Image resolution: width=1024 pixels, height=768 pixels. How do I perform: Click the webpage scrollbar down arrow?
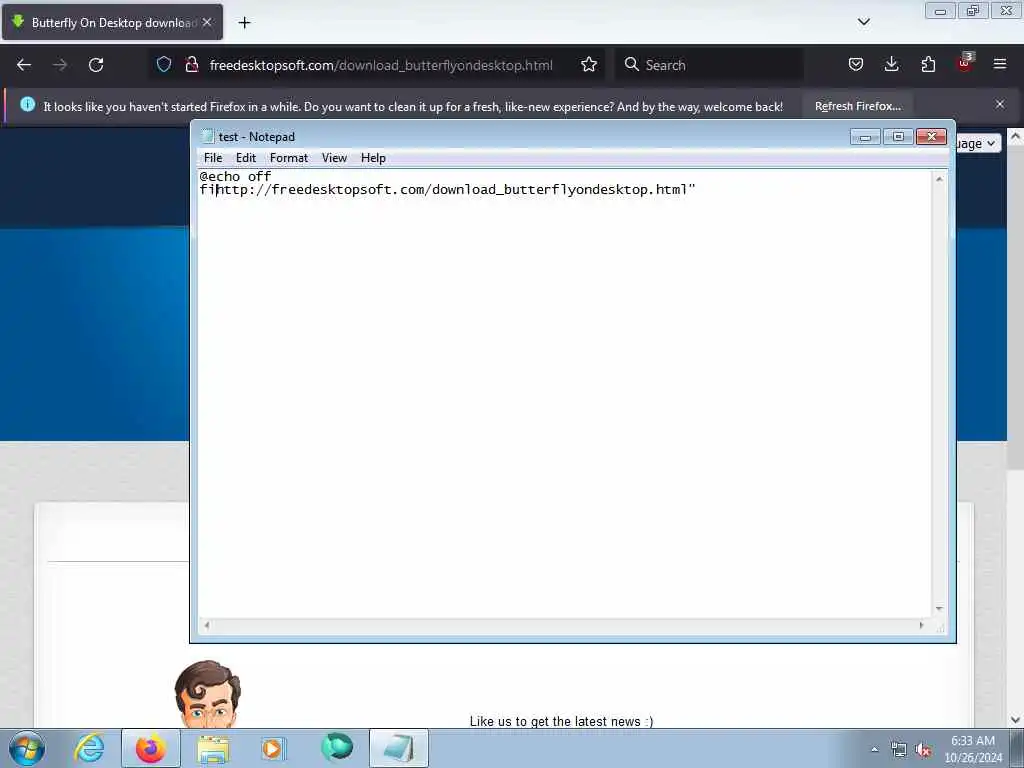(1016, 720)
